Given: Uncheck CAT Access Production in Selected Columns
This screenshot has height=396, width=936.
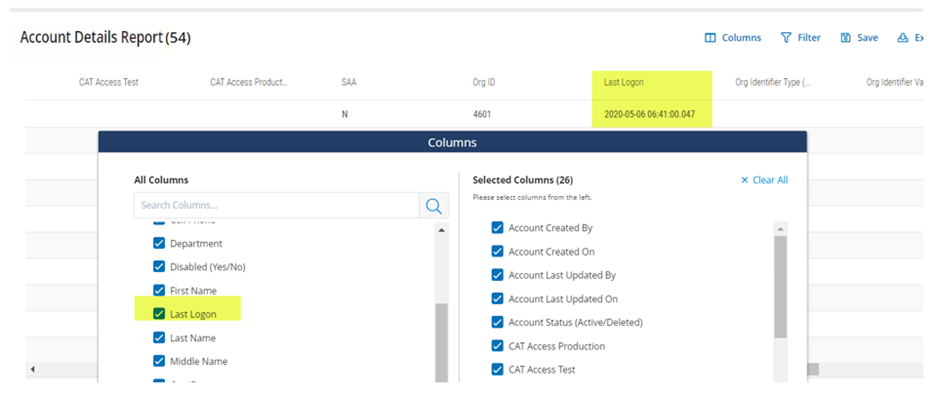Looking at the screenshot, I should coord(497,346).
